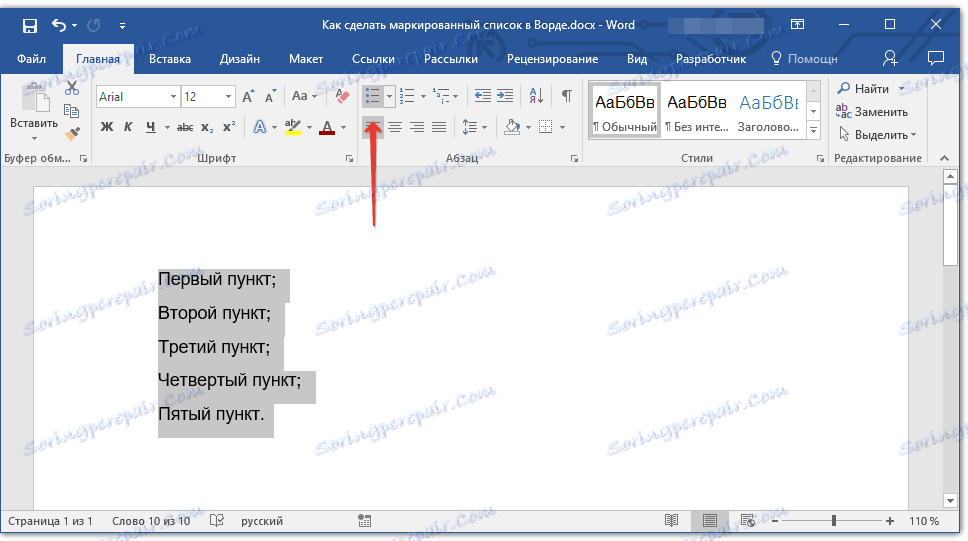The height and width of the screenshot is (541, 968).
Task: Click the multilevel list icon
Action: [441, 96]
